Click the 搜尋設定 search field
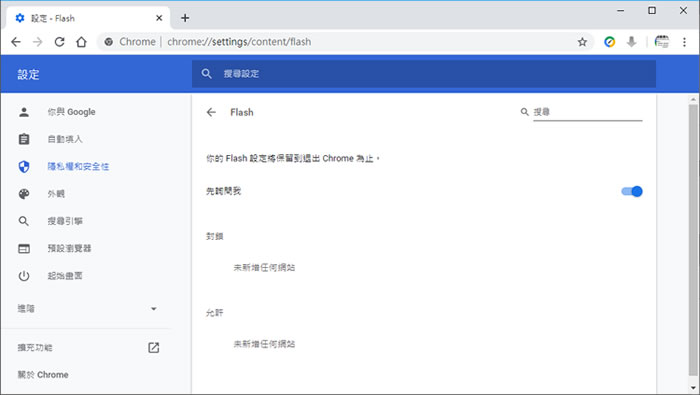This screenshot has height=395, width=700. [424, 74]
